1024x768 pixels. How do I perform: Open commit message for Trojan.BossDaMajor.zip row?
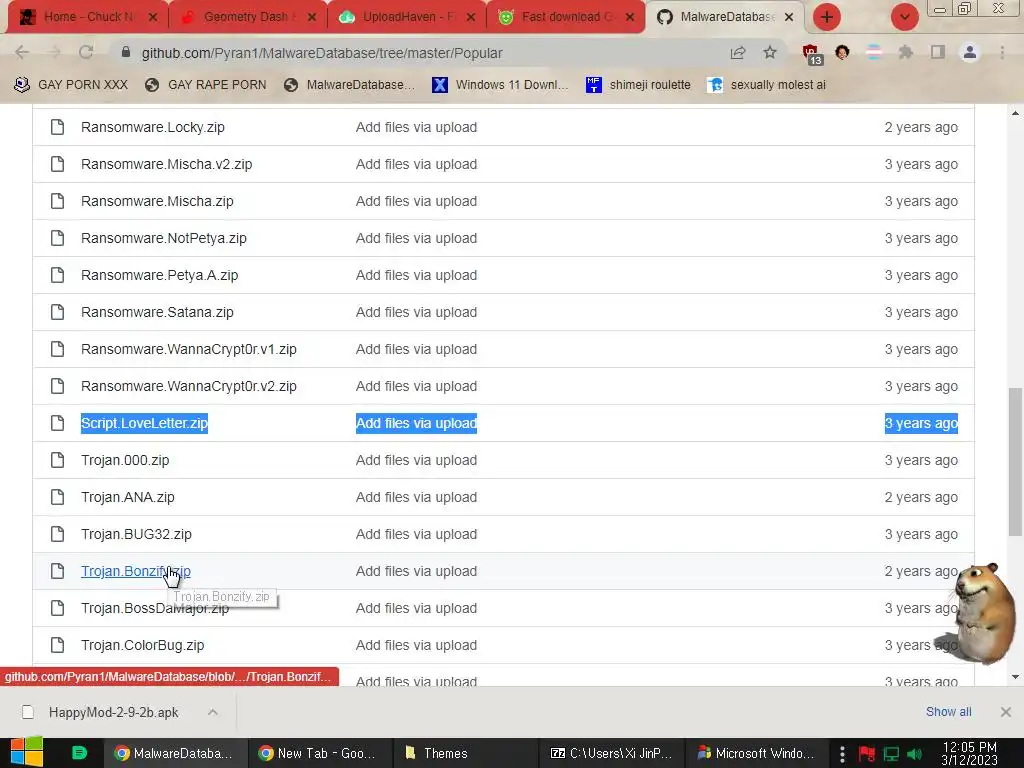click(x=416, y=608)
